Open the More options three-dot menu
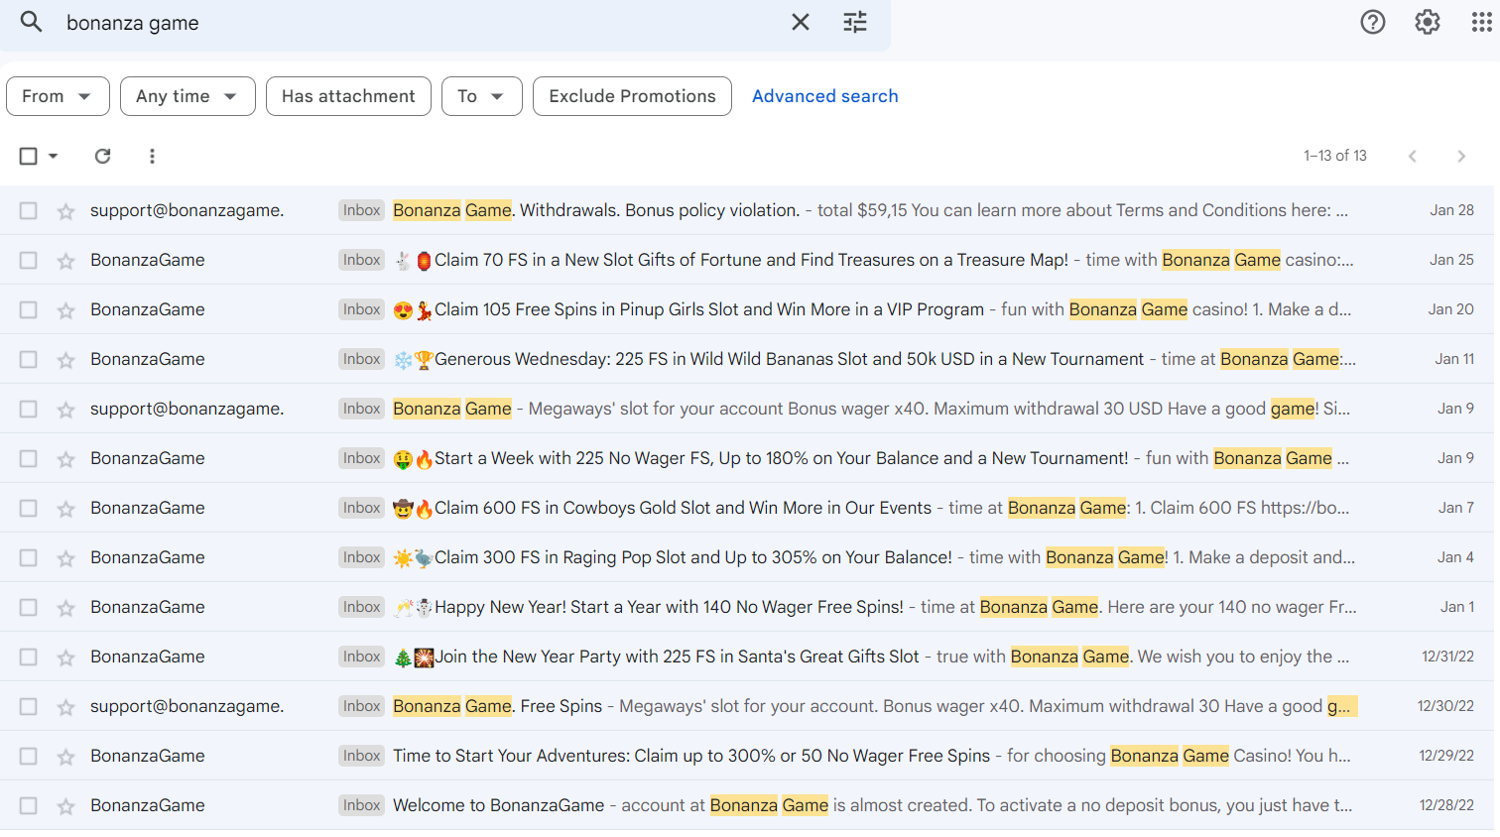The width and height of the screenshot is (1500, 837). (x=152, y=156)
